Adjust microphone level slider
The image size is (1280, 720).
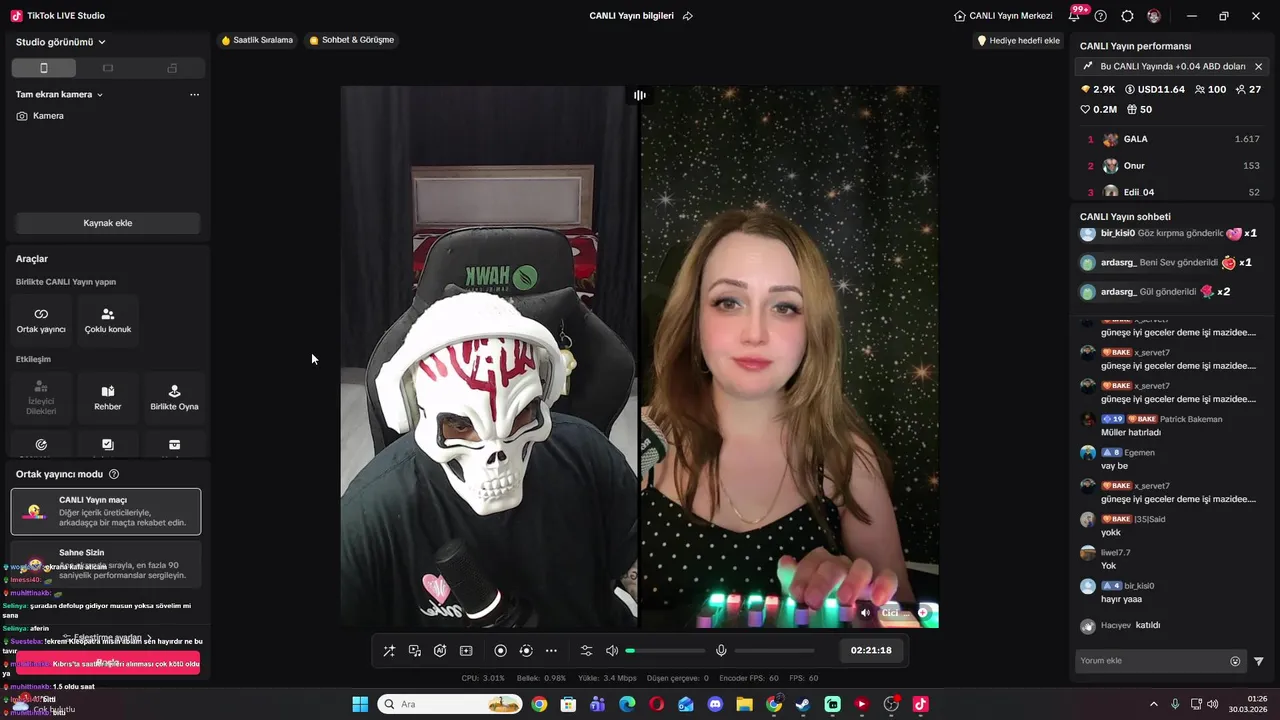(x=775, y=651)
